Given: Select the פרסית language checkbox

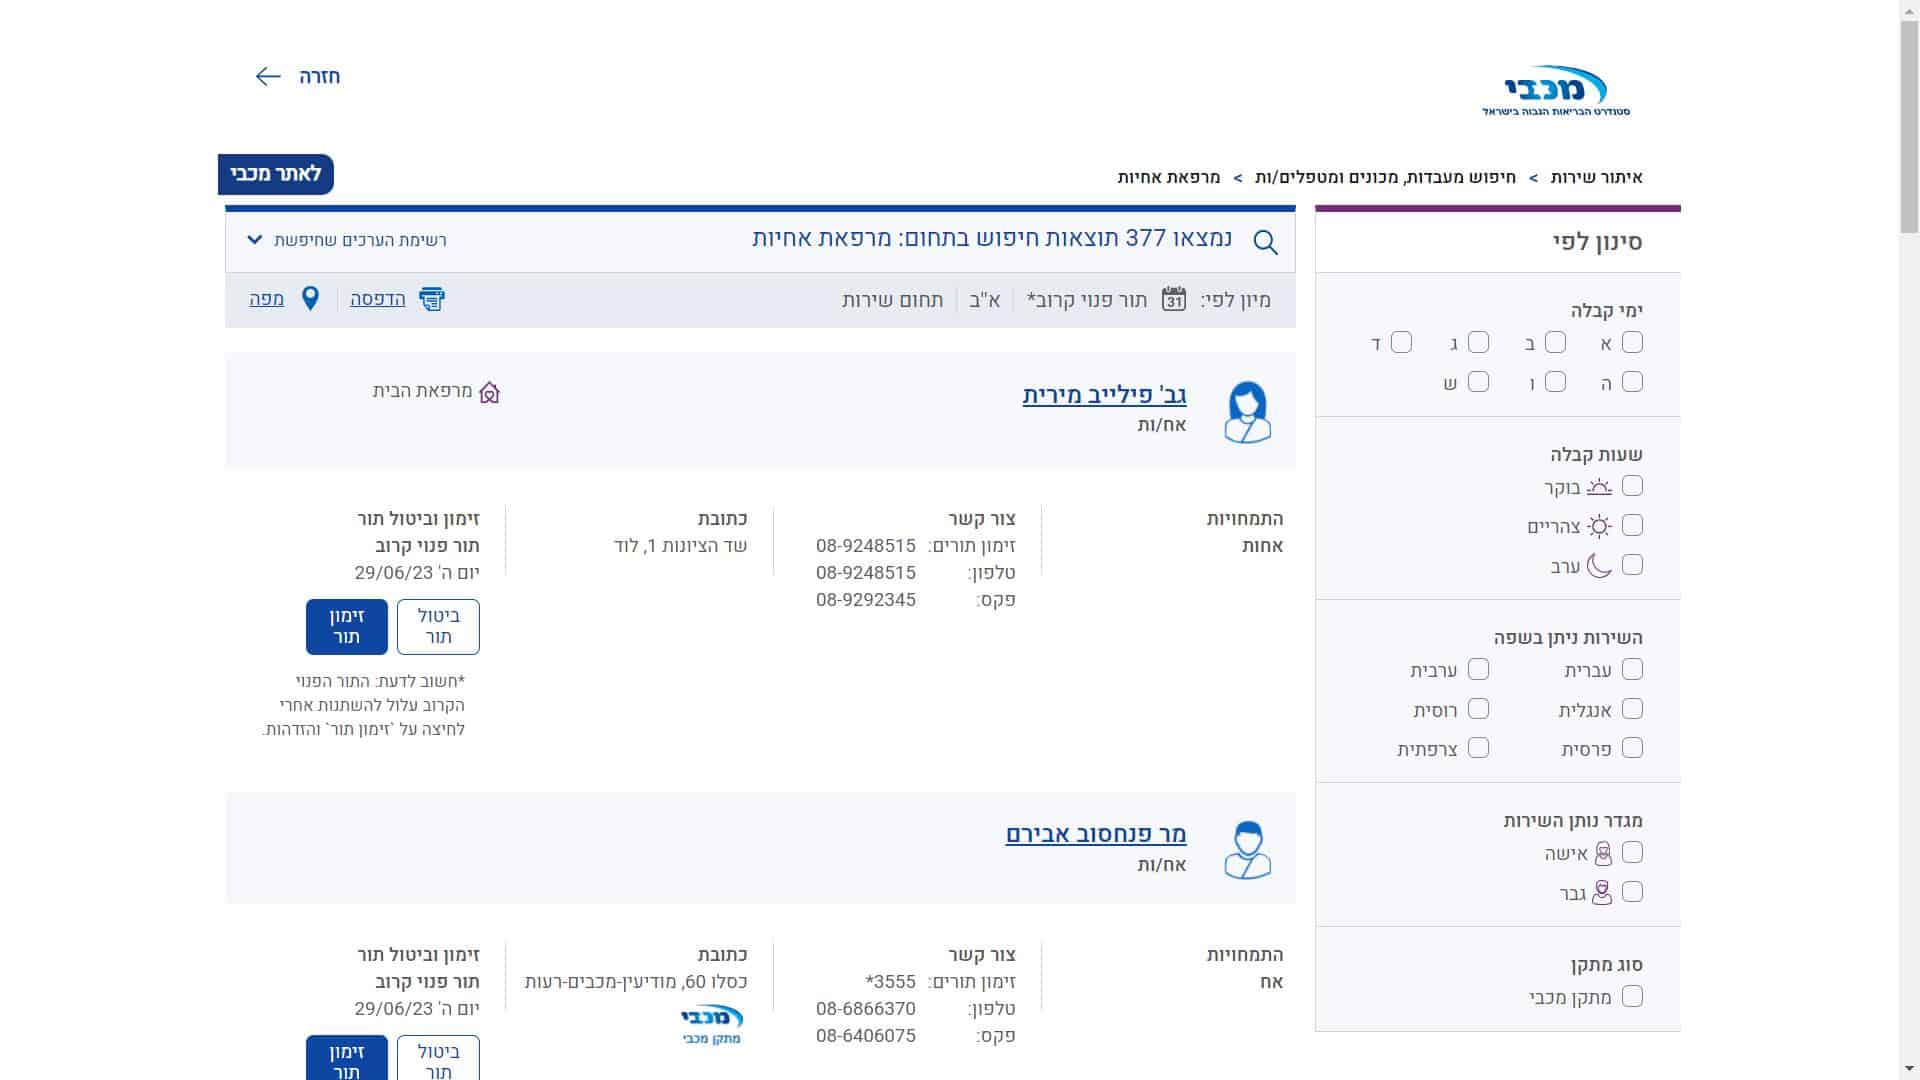Looking at the screenshot, I should (1632, 748).
